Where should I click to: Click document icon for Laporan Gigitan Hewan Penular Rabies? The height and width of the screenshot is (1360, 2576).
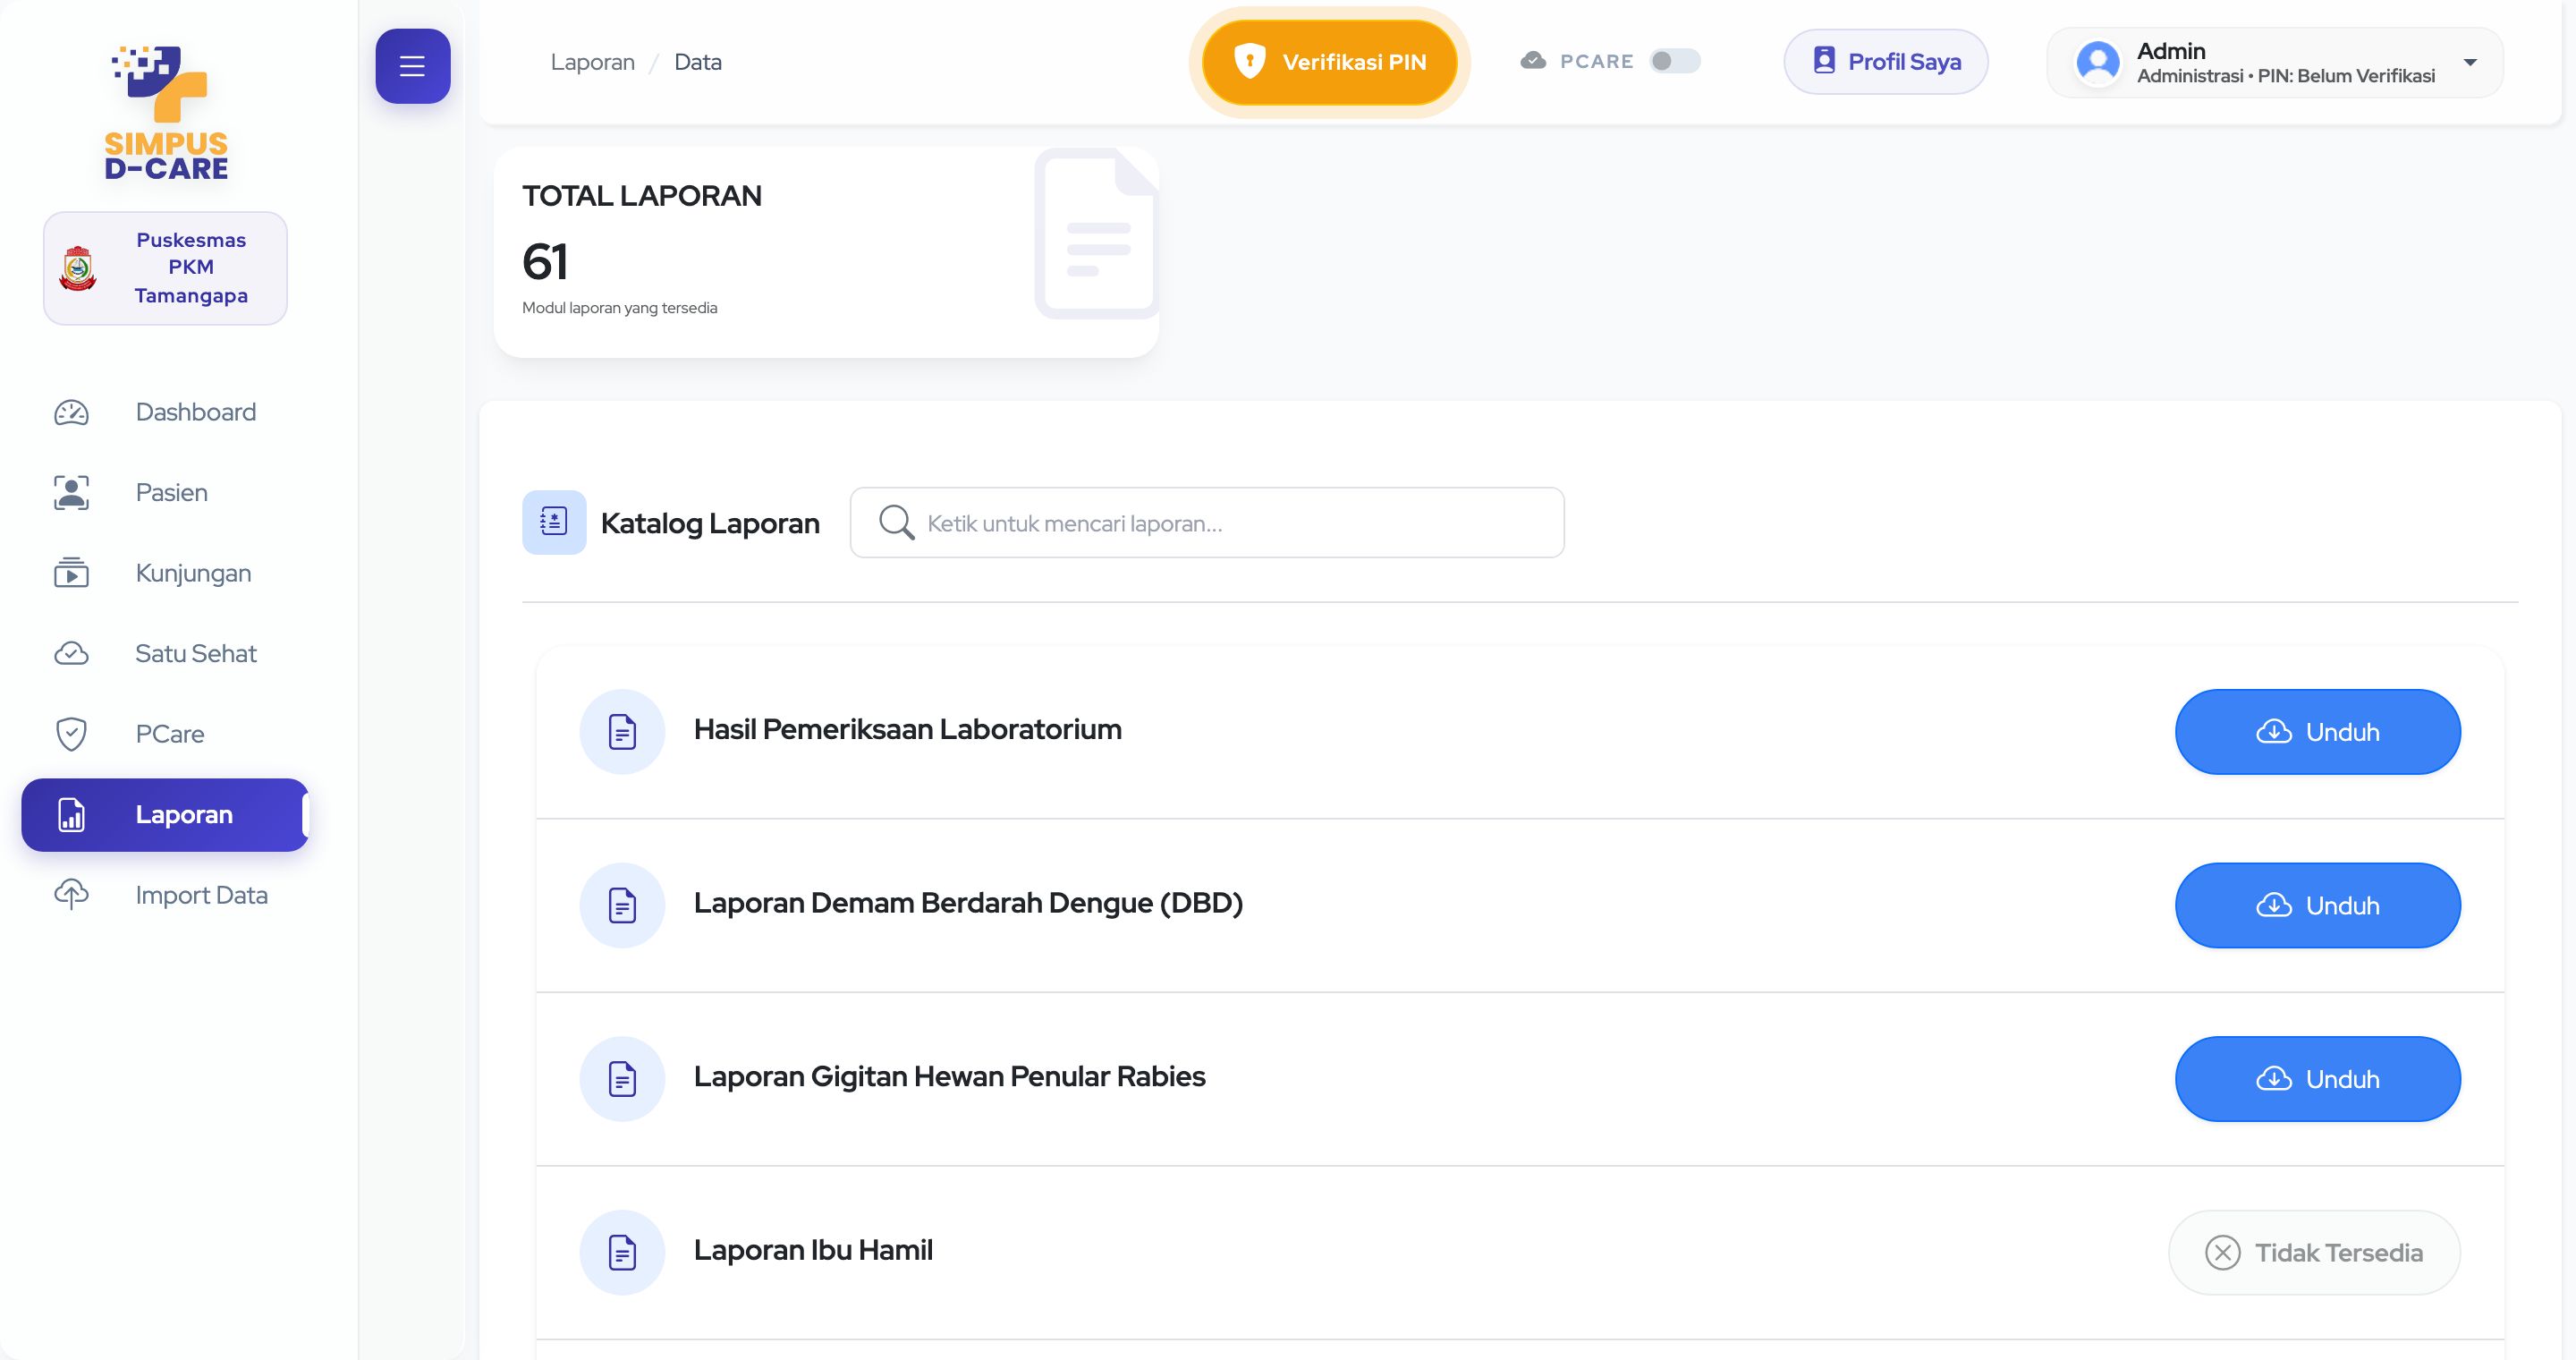(x=622, y=1079)
